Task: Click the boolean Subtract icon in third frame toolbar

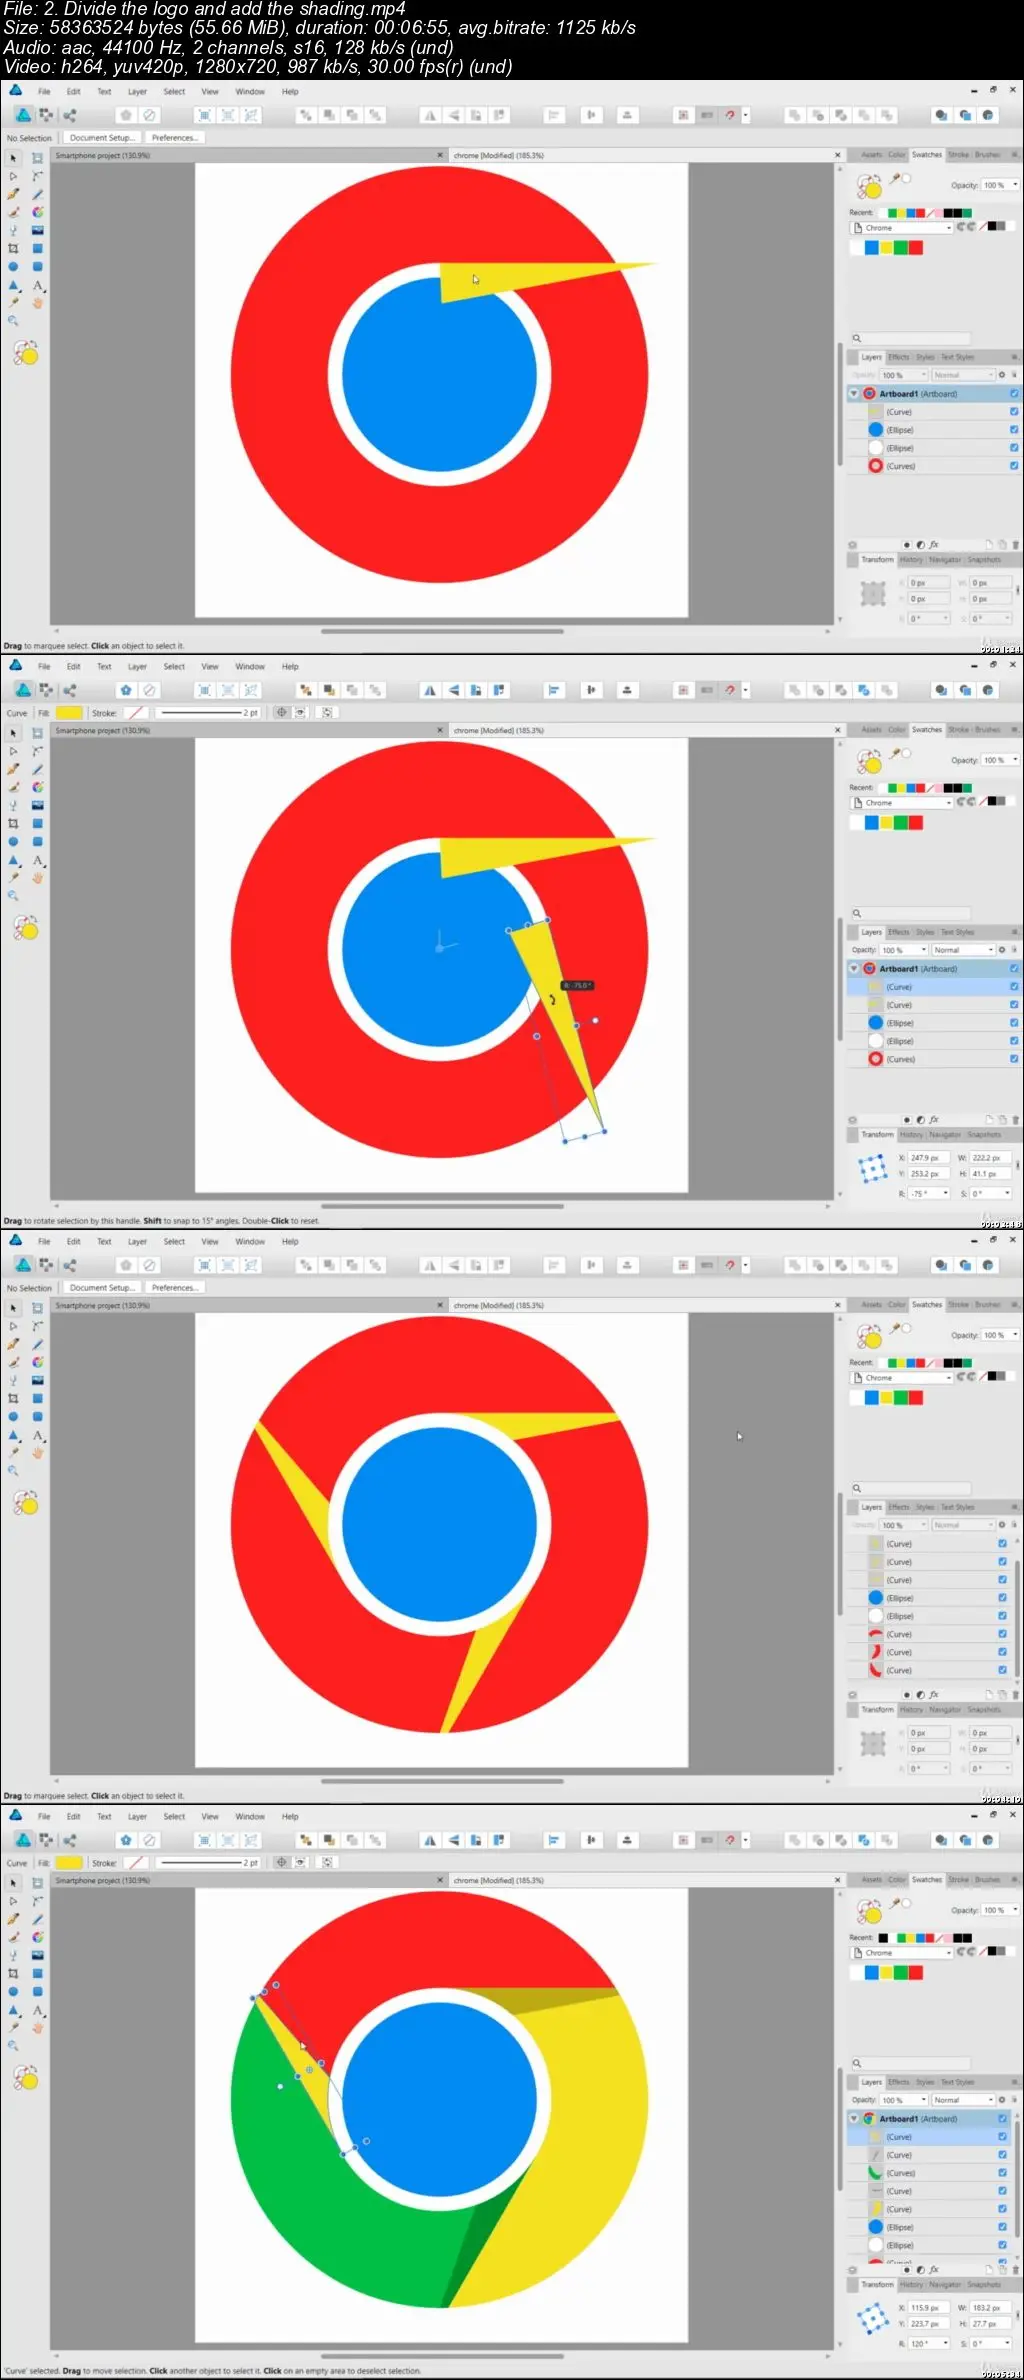Action: tap(817, 1265)
